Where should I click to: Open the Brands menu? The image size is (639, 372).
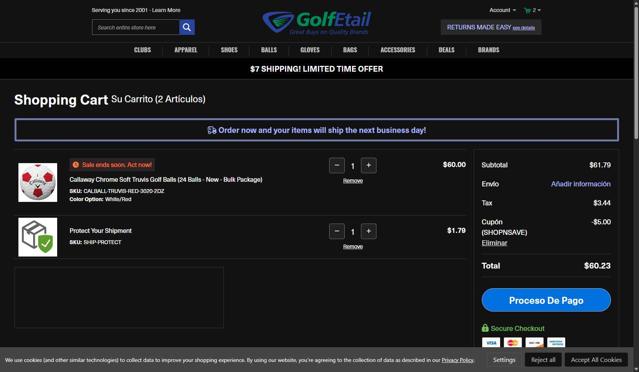488,50
